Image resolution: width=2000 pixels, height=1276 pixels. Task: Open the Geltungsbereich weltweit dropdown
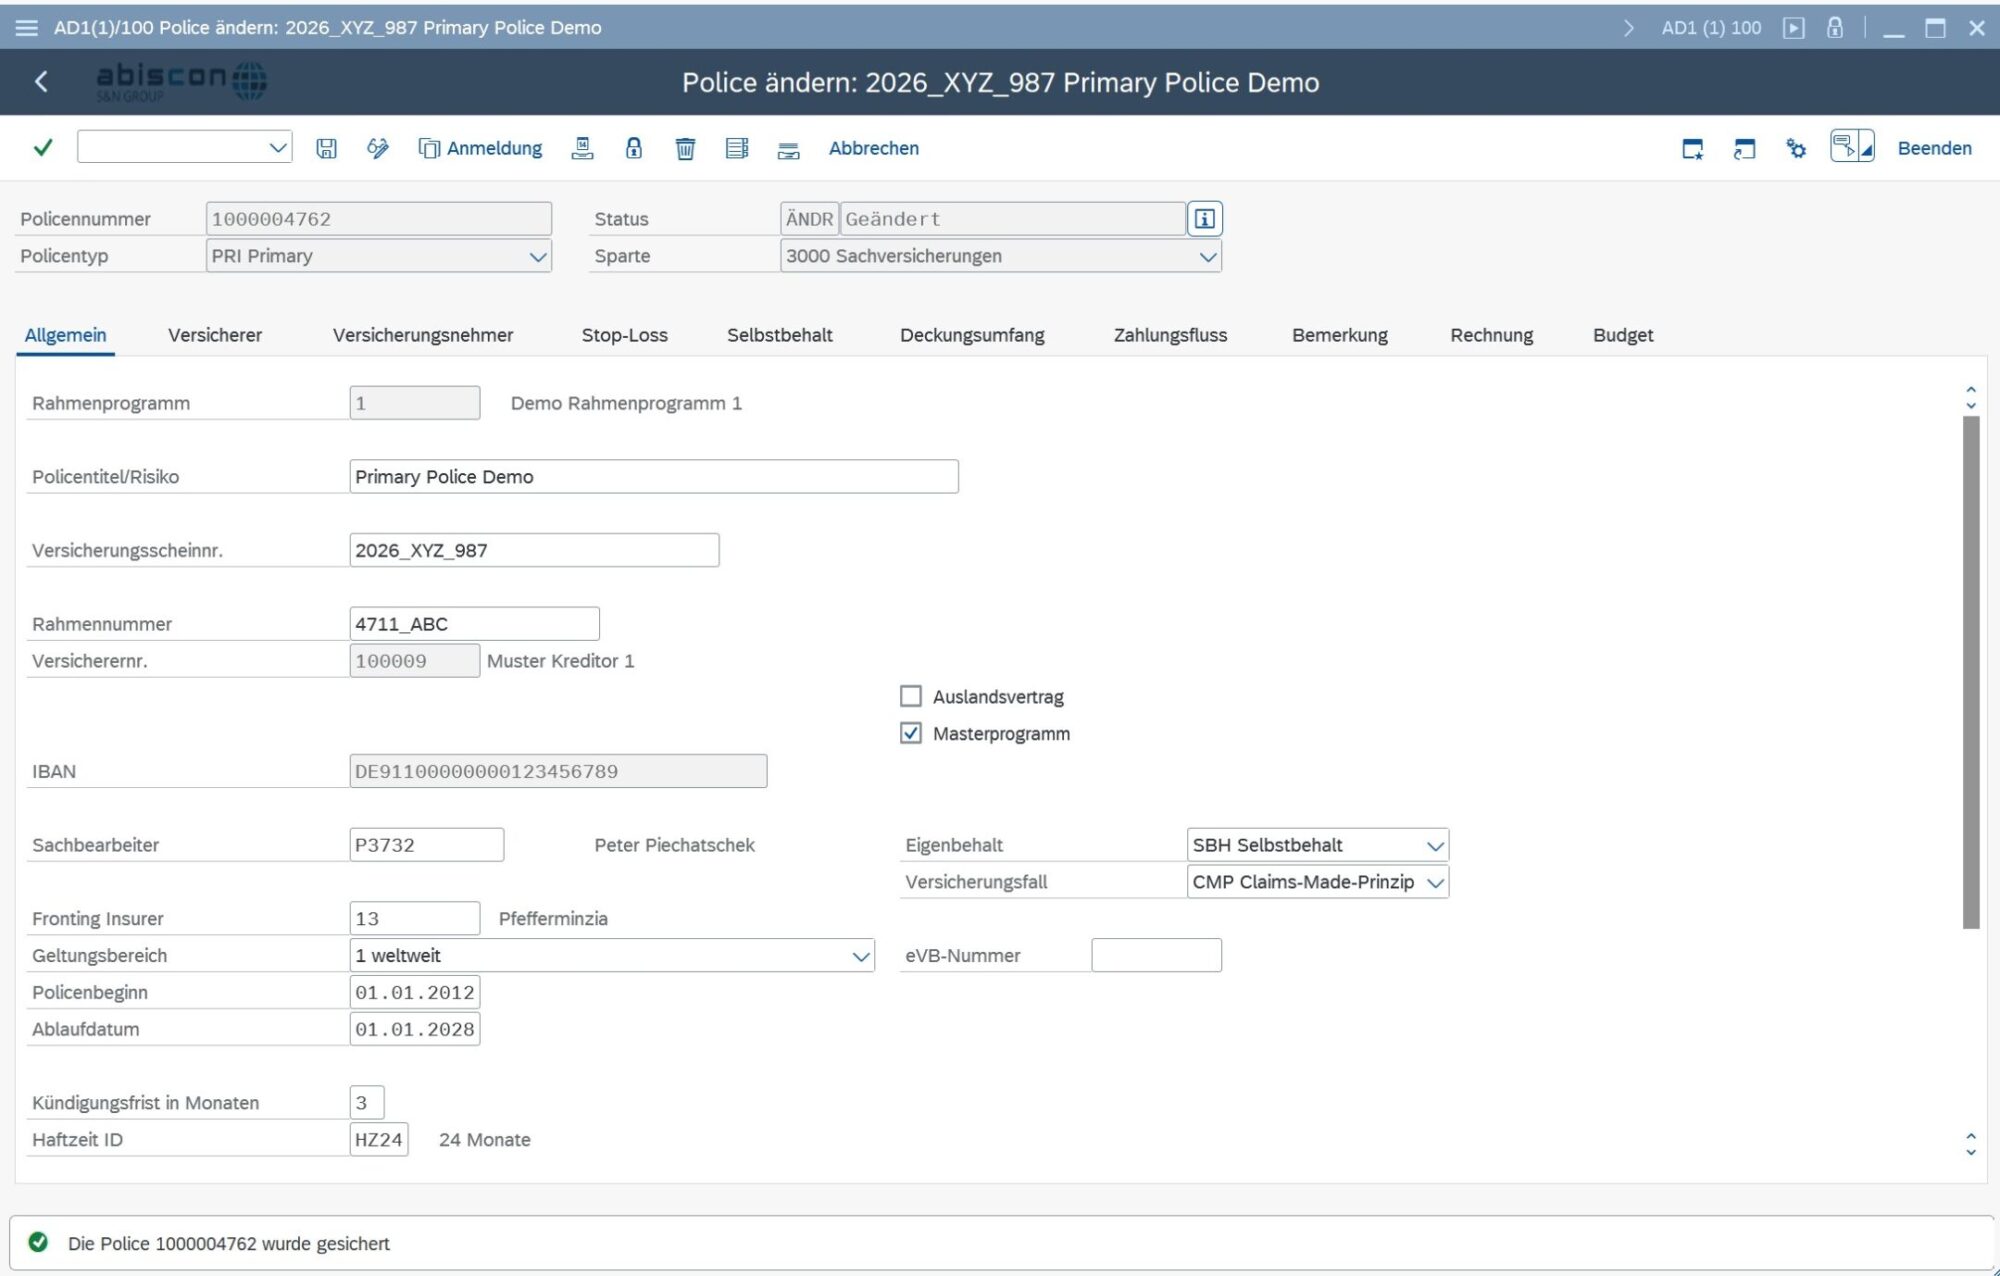point(860,956)
